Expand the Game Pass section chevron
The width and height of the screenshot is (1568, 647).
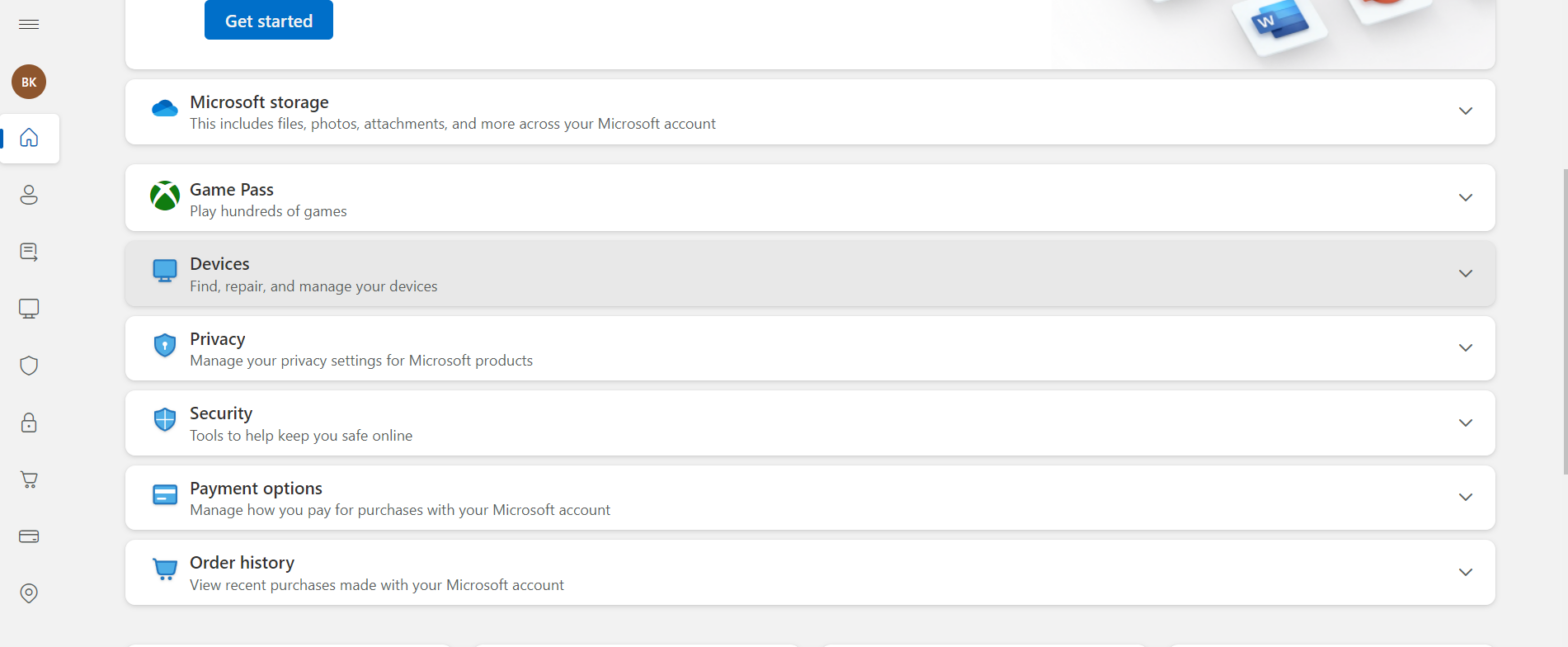tap(1465, 198)
